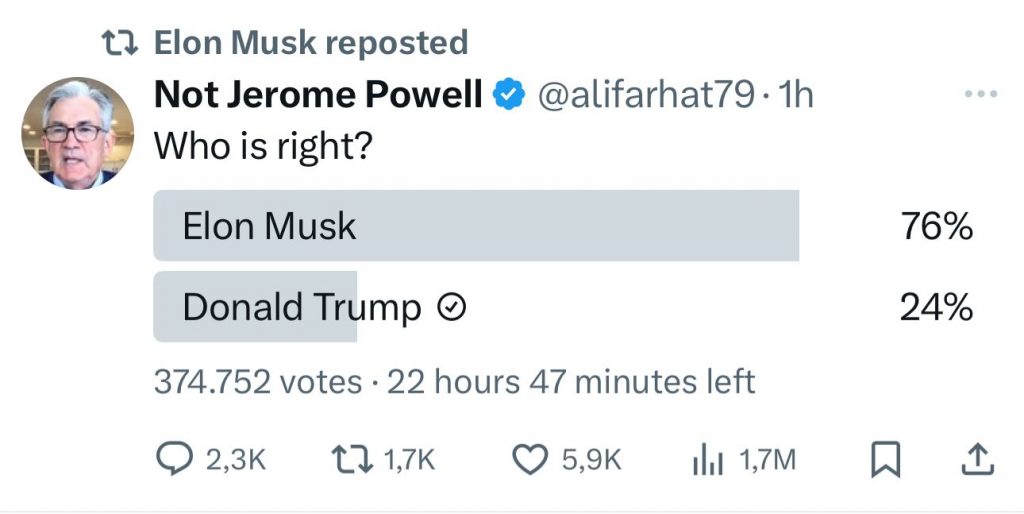Bookmark this post
Image resolution: width=1024 pixels, height=514 pixels.
click(x=886, y=460)
